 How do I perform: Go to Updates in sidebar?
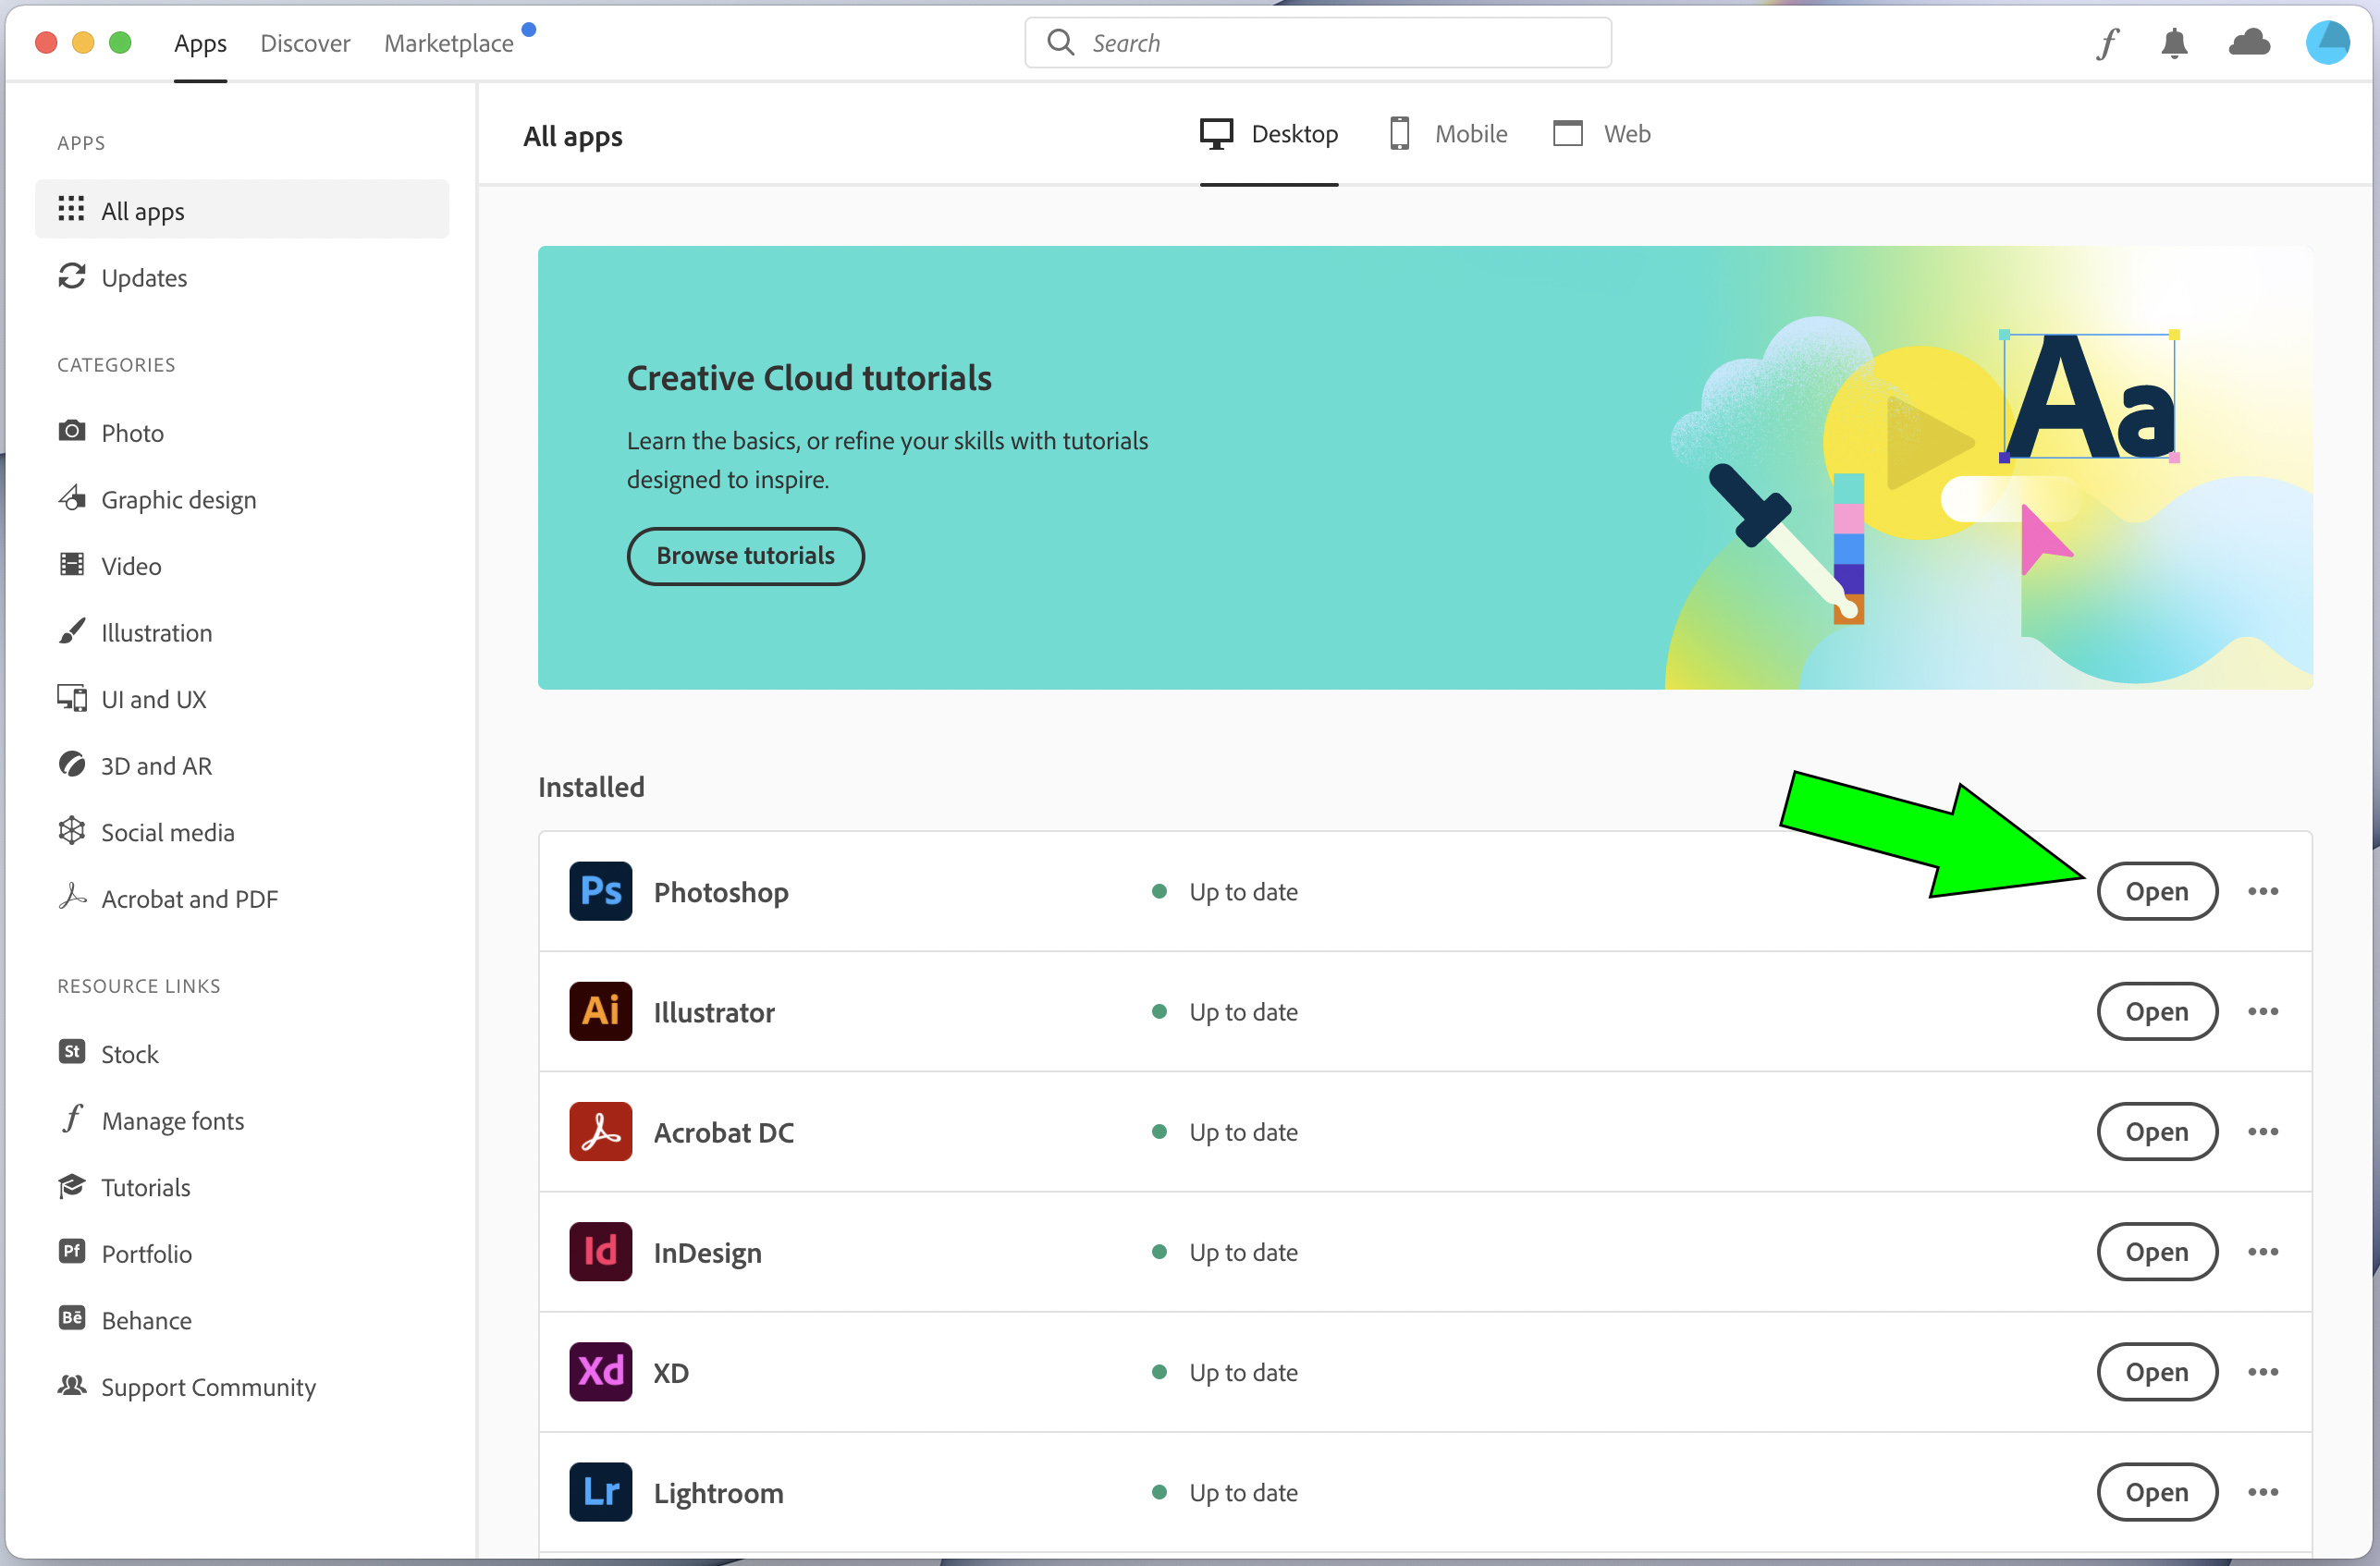pos(122,277)
